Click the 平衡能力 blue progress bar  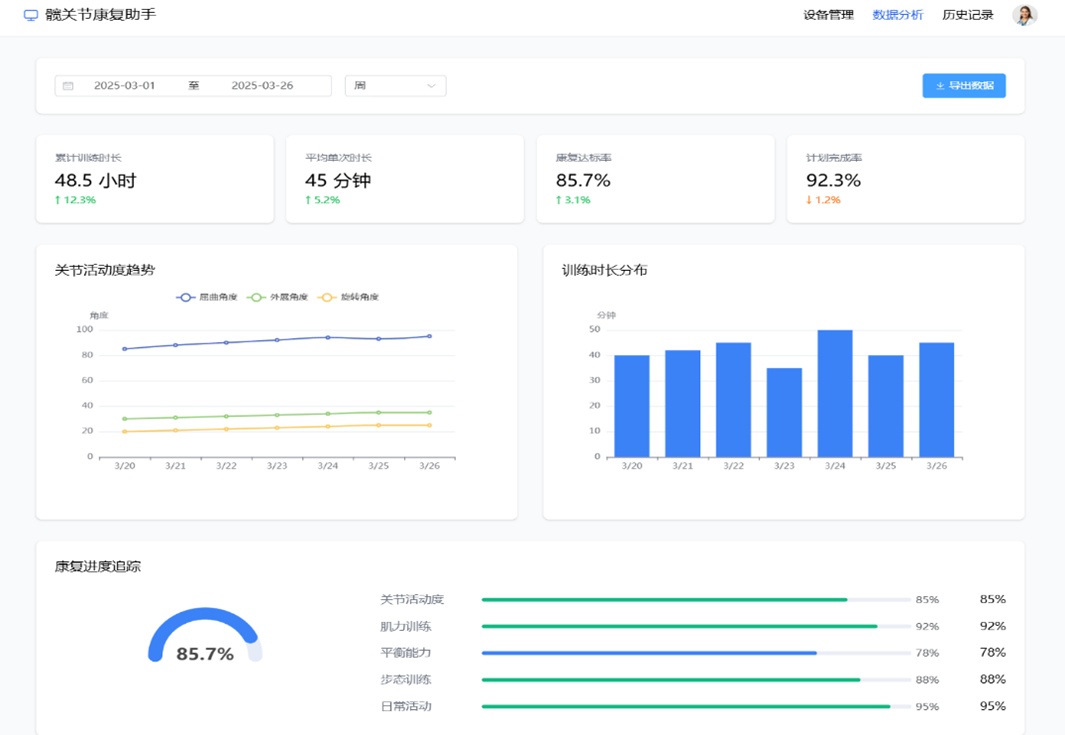[x=649, y=653]
